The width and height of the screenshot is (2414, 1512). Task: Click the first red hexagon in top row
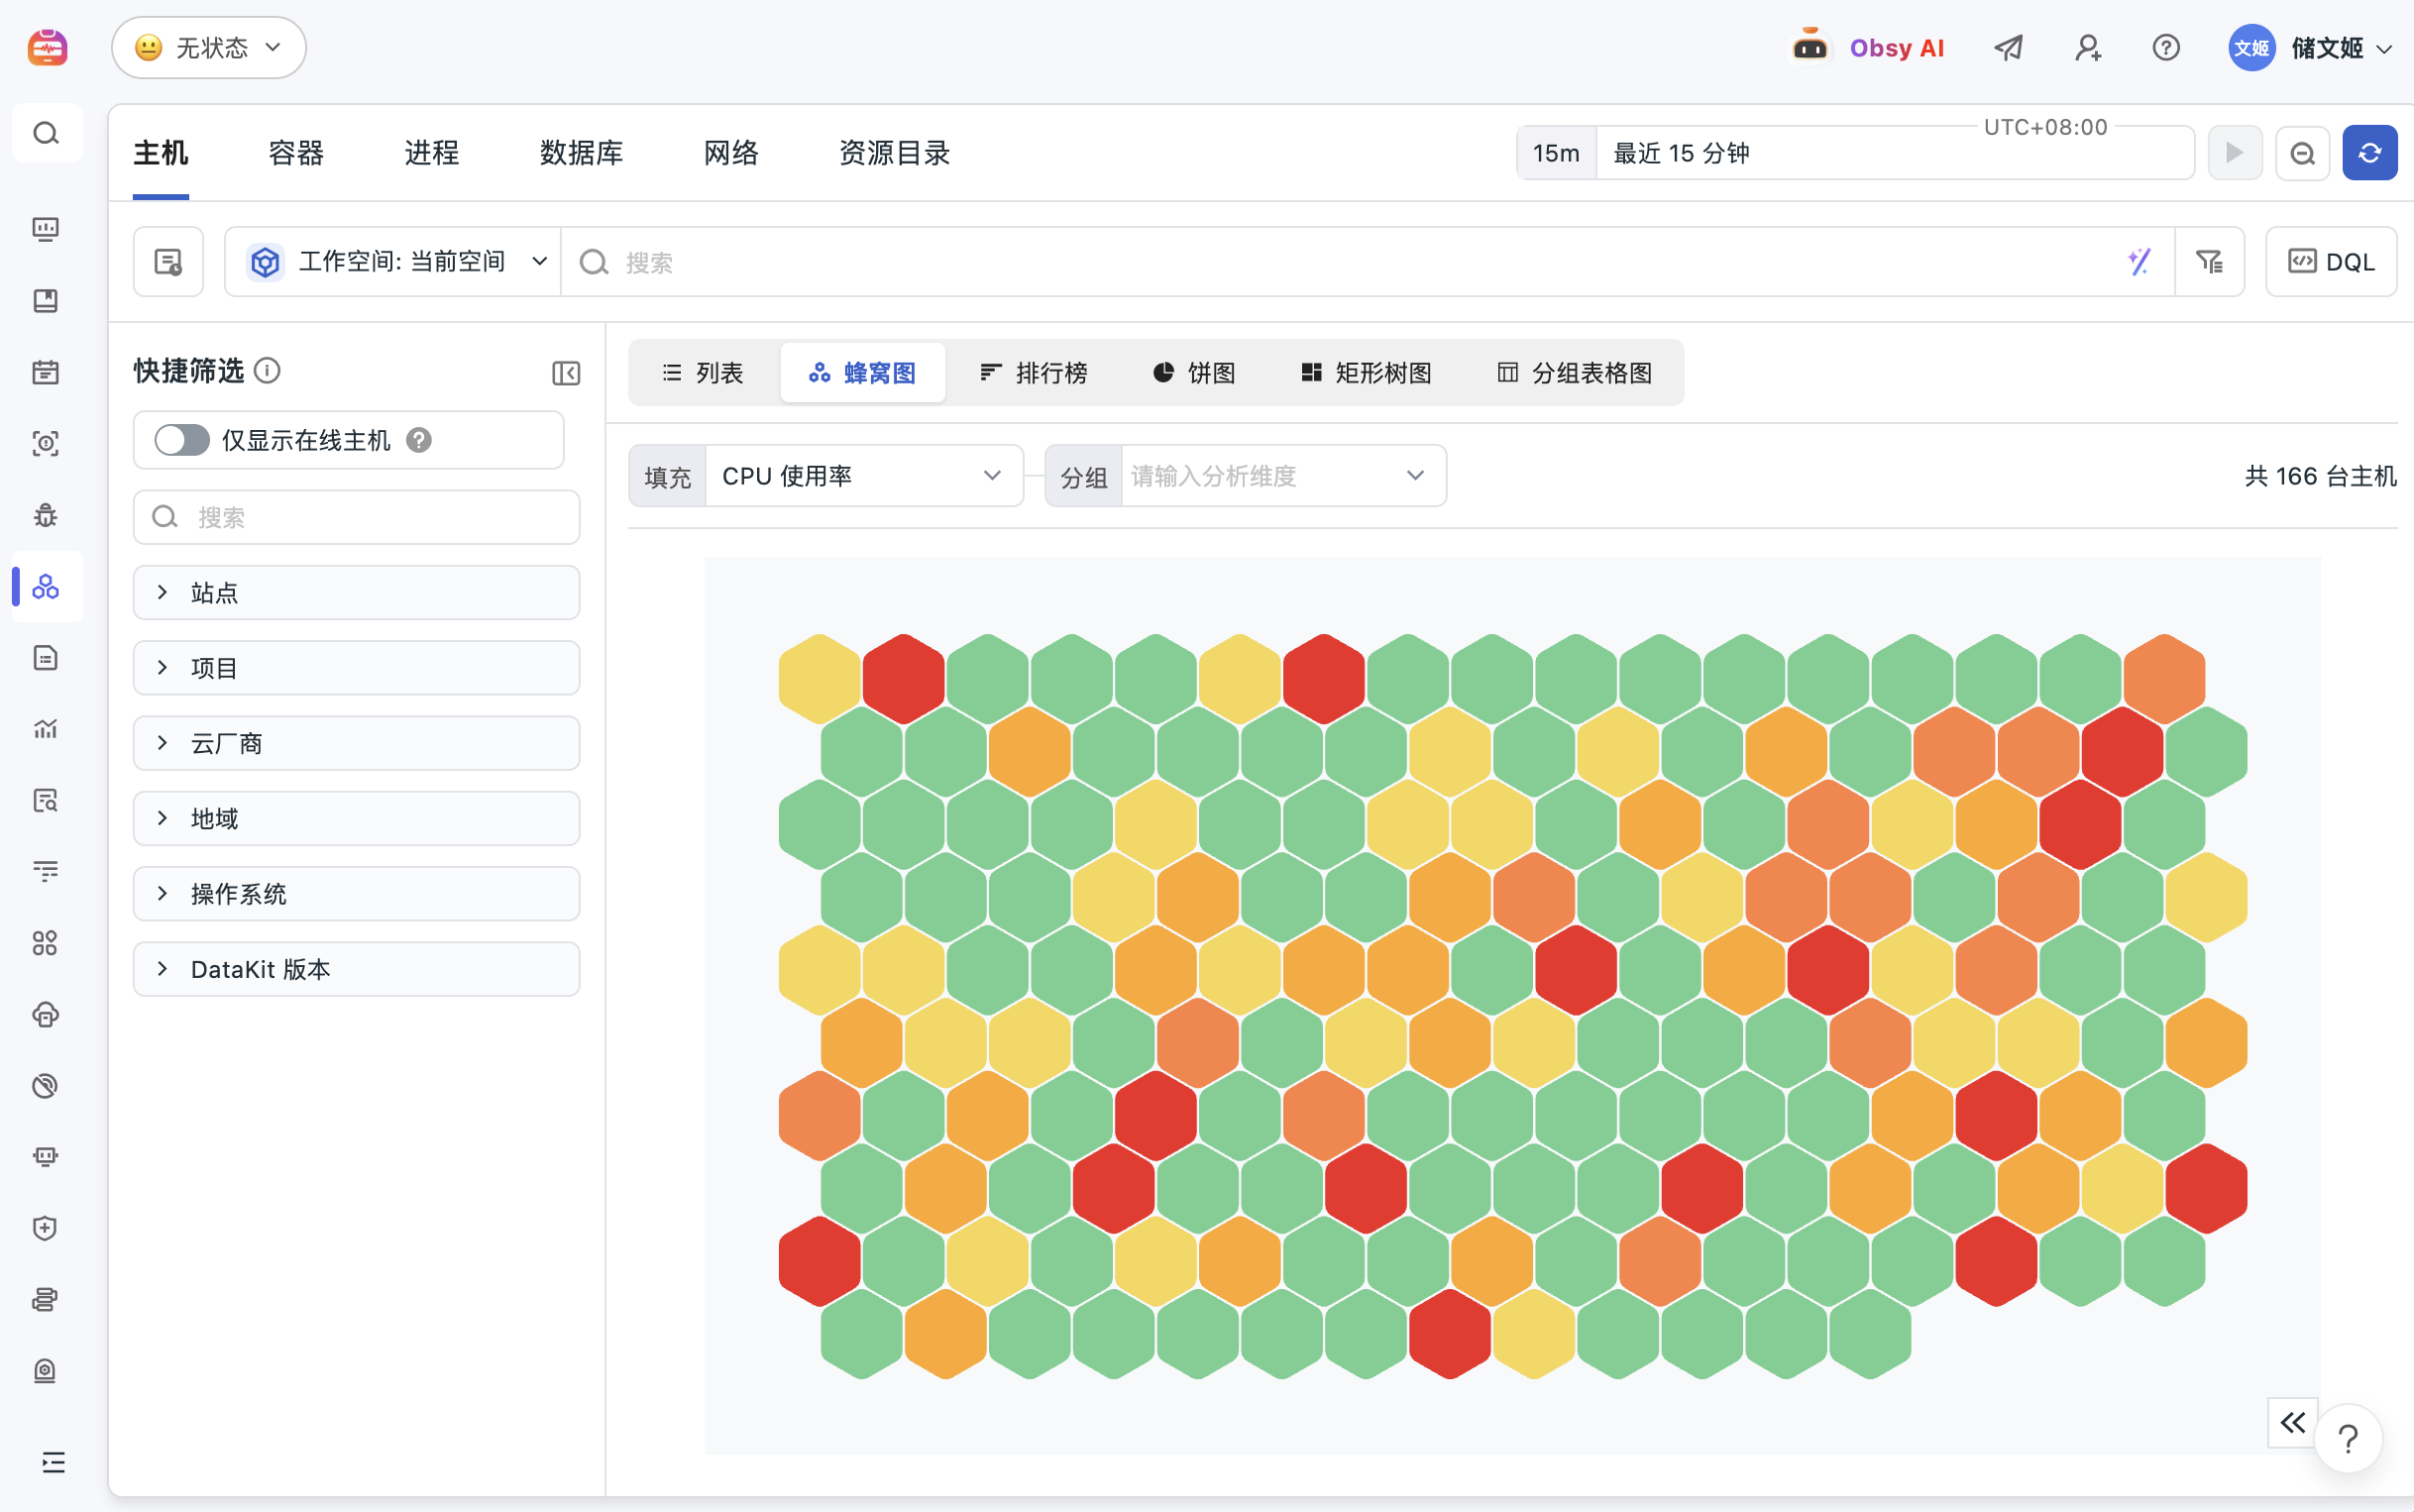[903, 679]
